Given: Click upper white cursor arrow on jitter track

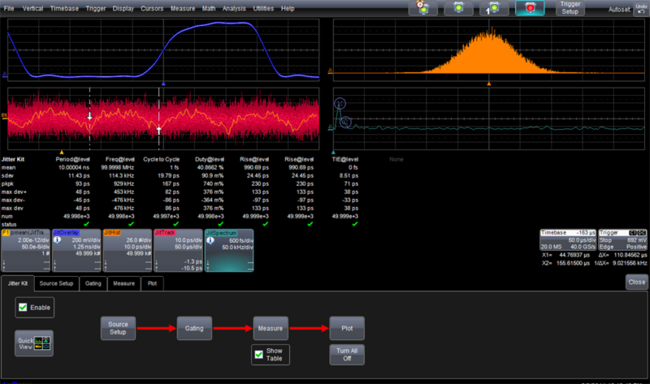Looking at the screenshot, I should pos(90,117).
